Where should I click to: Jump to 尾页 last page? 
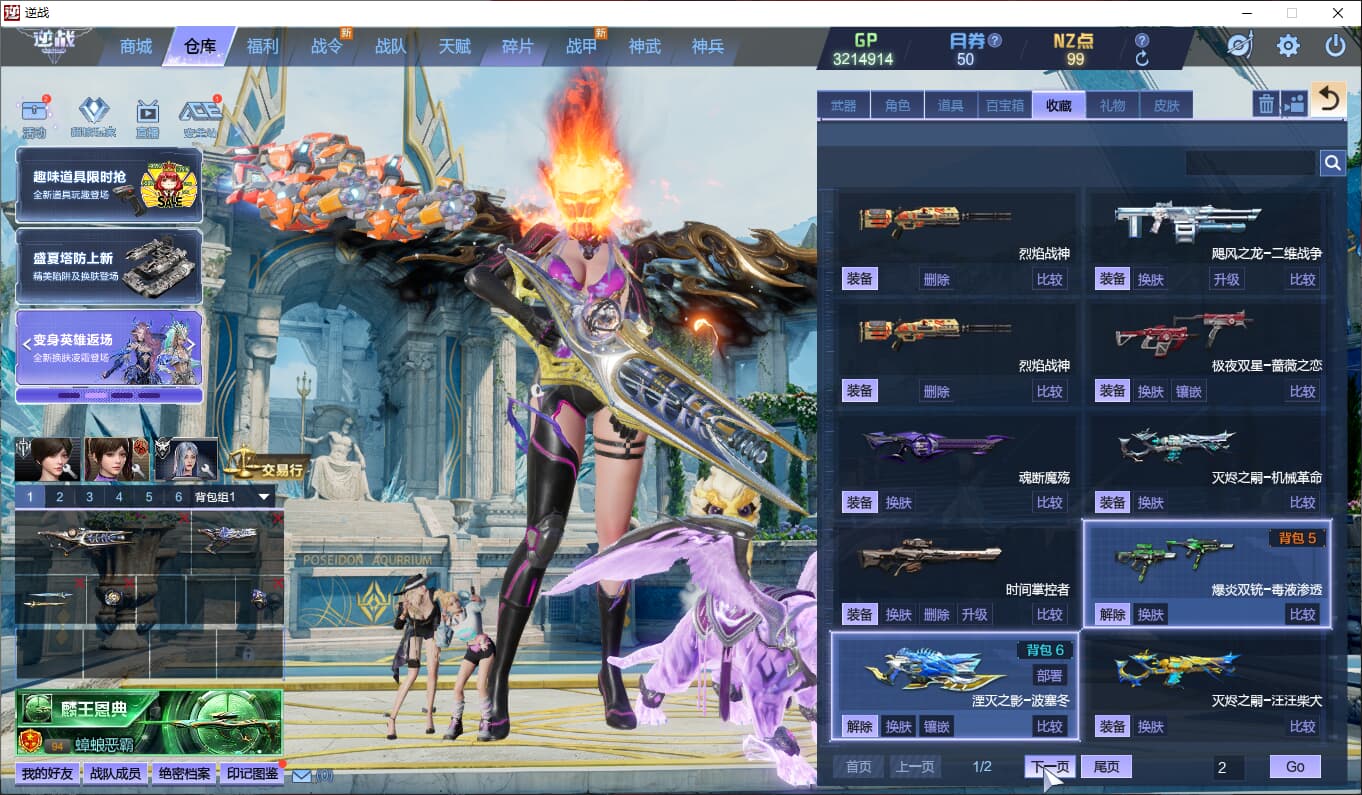[1106, 767]
